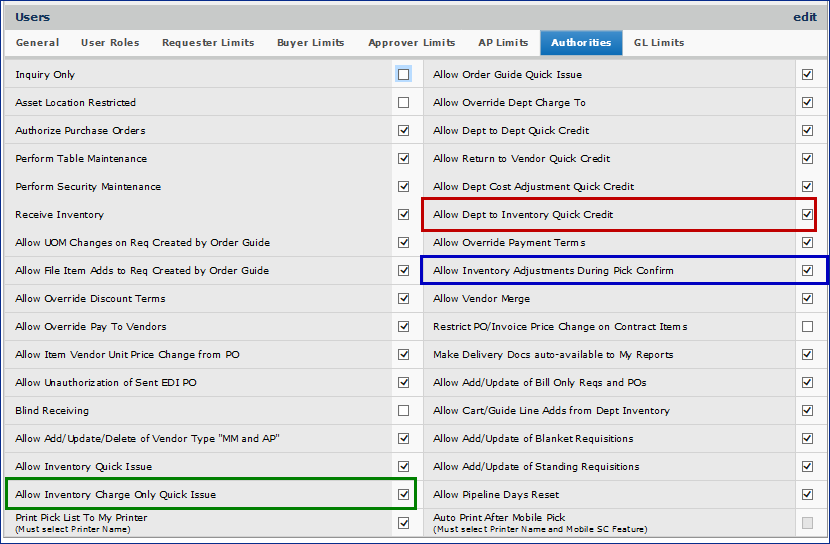This screenshot has height=544, width=830.
Task: Disable Print Pick List To My Printer
Action: [403, 522]
